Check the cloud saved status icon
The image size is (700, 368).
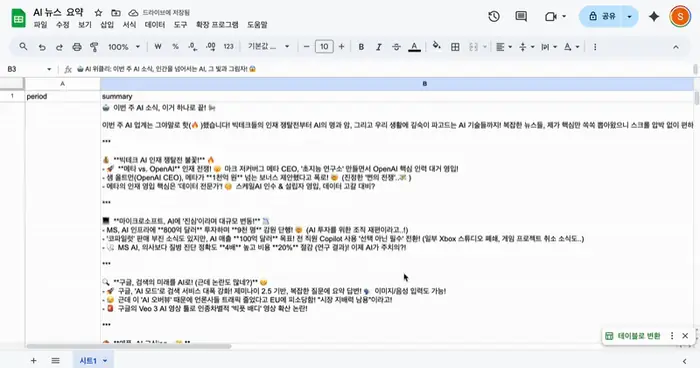point(133,13)
